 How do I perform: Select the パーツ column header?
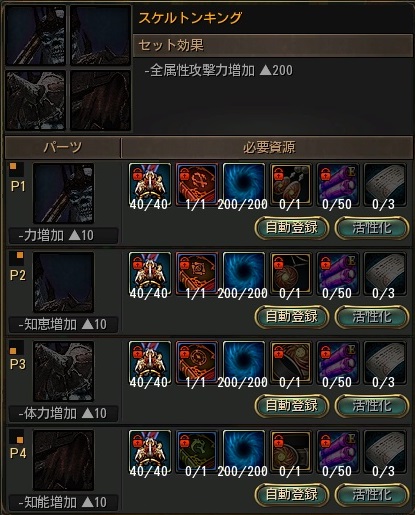point(63,147)
